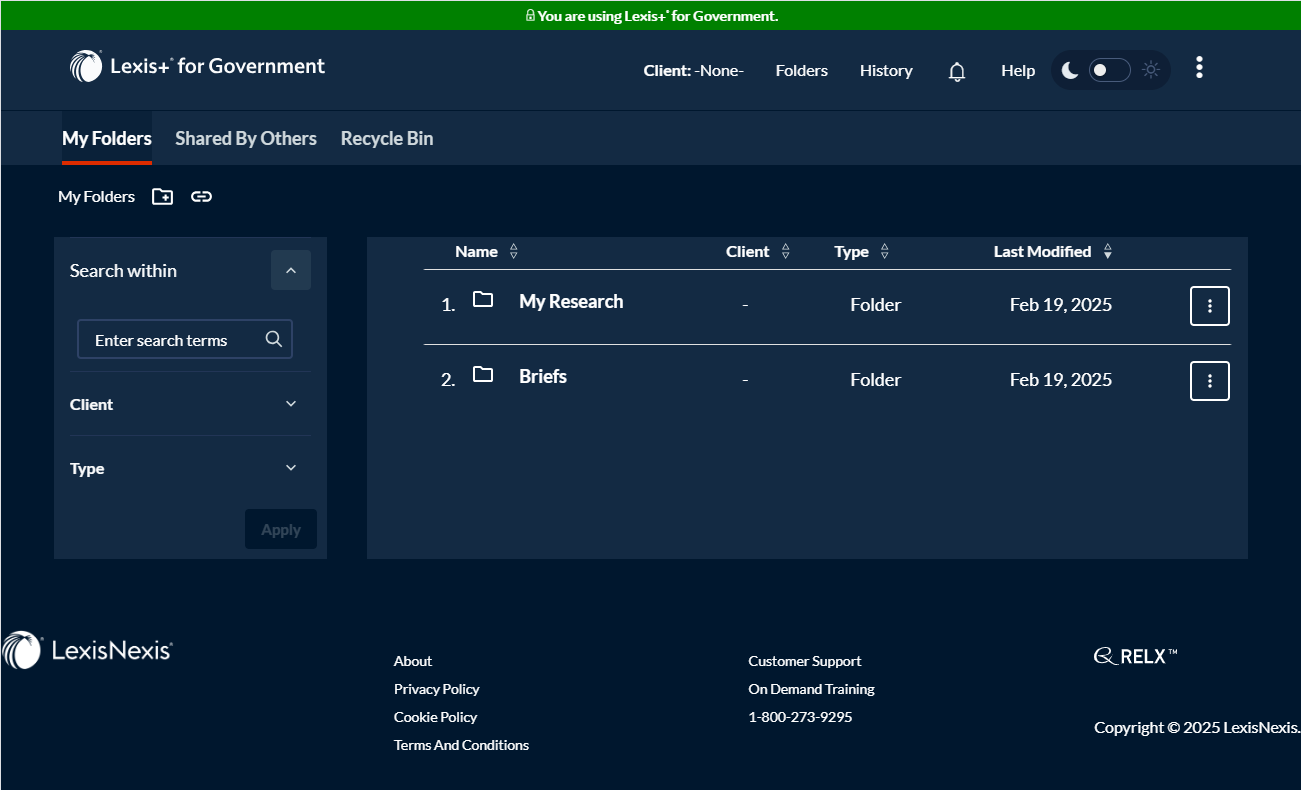This screenshot has width=1301, height=790.
Task: Click the link folders icon
Action: coord(202,197)
